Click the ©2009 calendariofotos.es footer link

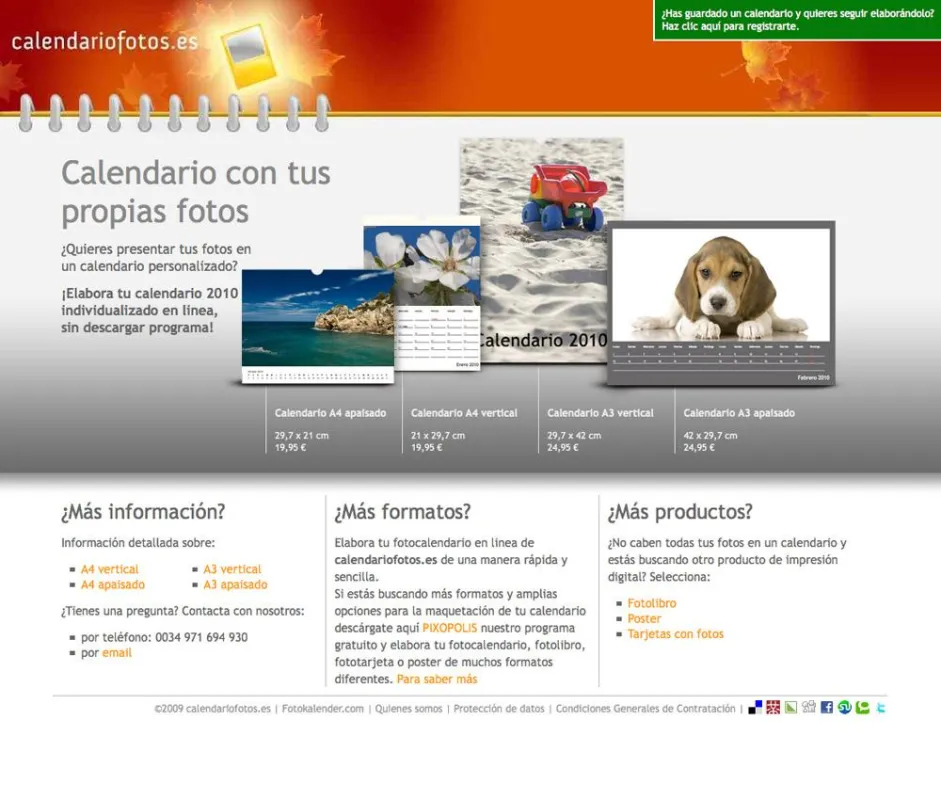click(x=212, y=709)
